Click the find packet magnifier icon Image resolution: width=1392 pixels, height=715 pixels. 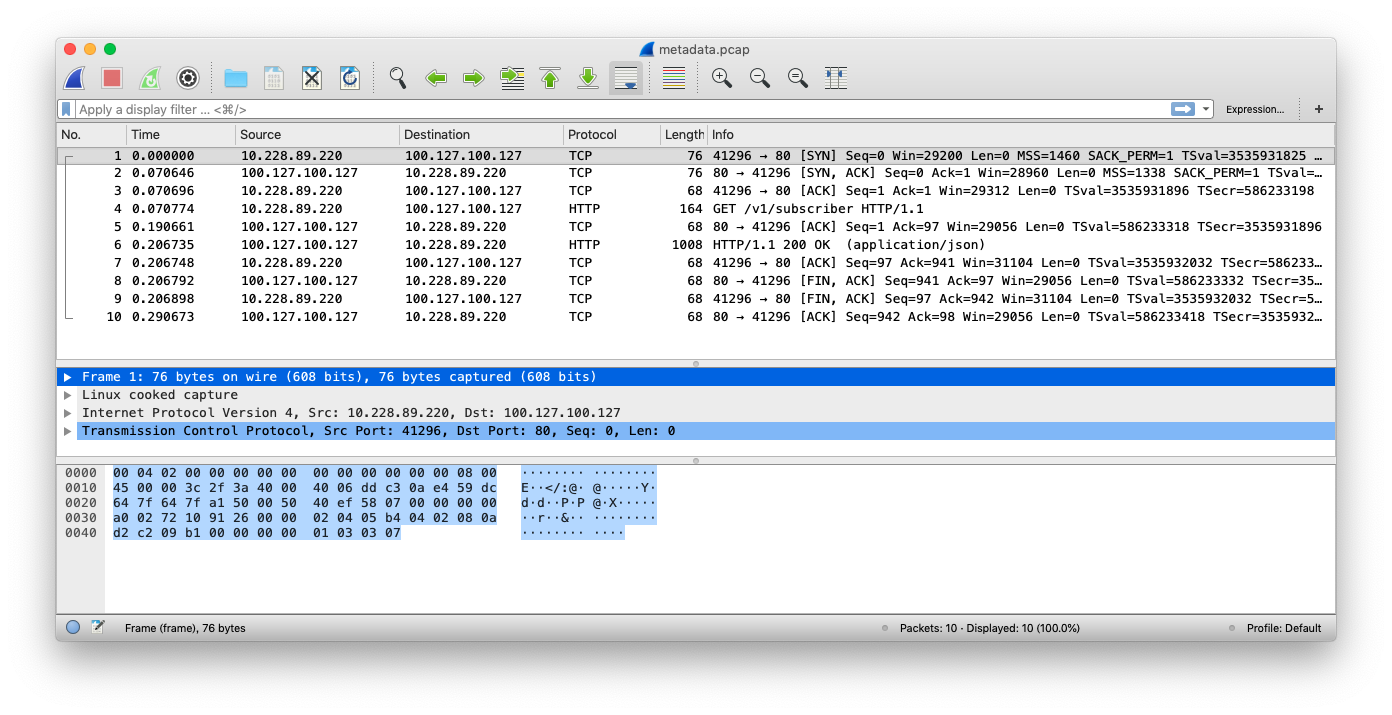[x=398, y=78]
